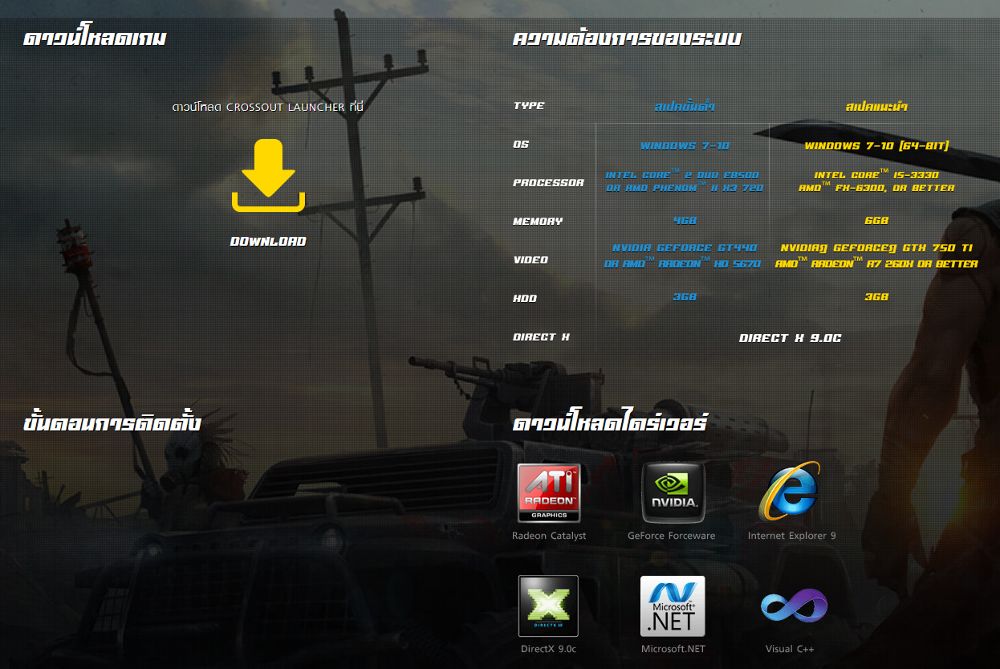
Task: Follow the Radeon Catalyst text link
Action: (549, 536)
